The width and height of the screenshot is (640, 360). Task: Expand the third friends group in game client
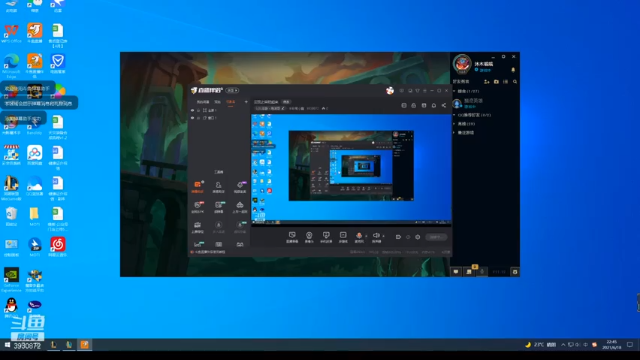pos(454,124)
